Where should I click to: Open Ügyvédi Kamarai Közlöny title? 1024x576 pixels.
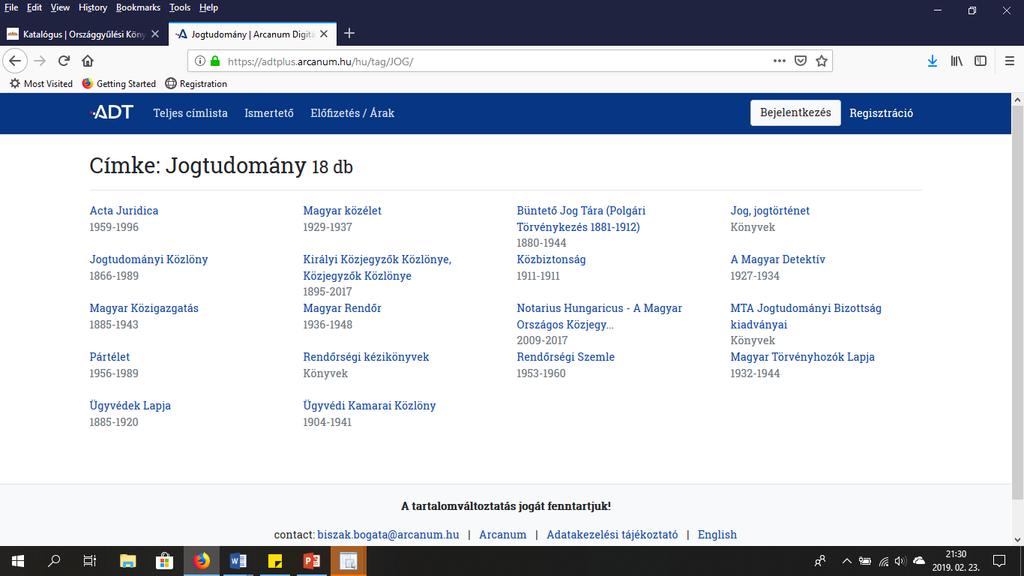point(369,406)
